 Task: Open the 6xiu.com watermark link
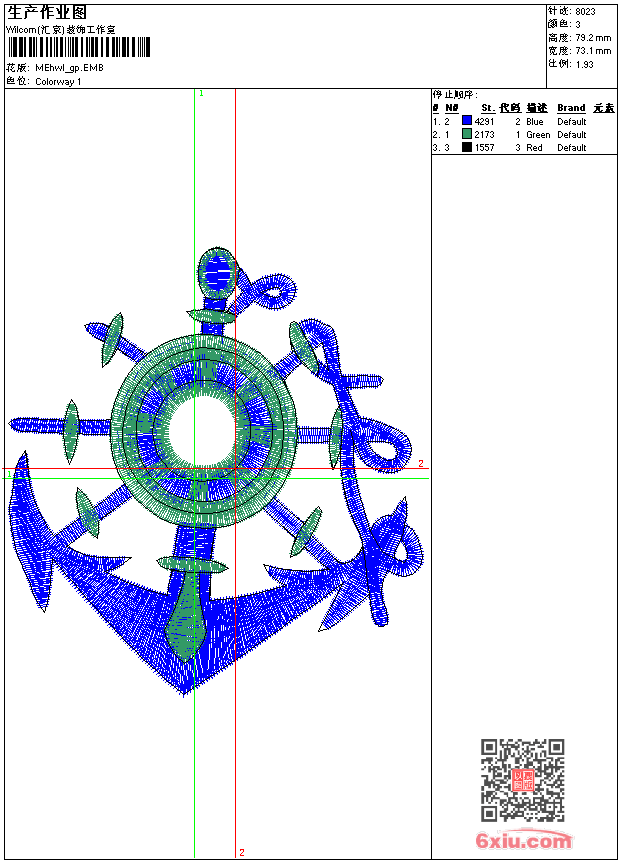523,841
